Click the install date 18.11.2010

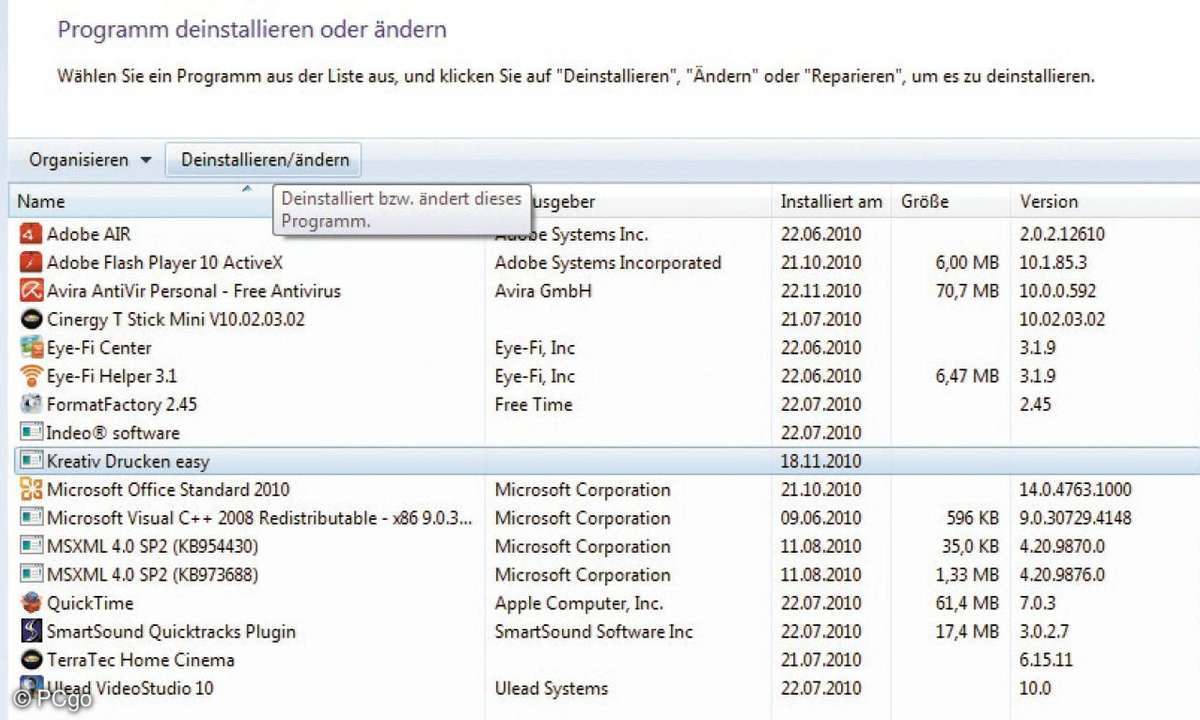821,461
